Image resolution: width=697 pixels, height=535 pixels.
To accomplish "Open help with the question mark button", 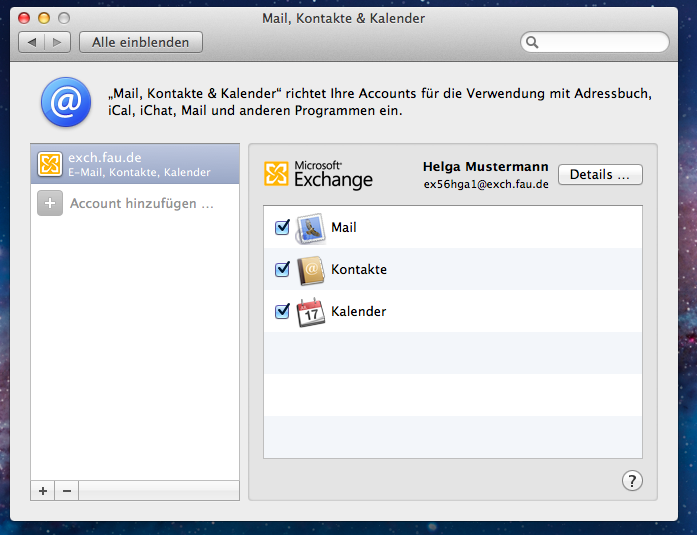I will 632,481.
